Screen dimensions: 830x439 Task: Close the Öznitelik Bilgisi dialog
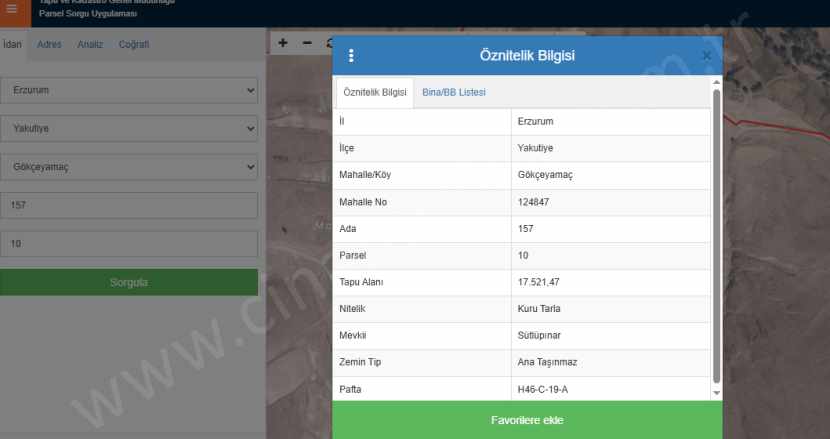tap(706, 56)
